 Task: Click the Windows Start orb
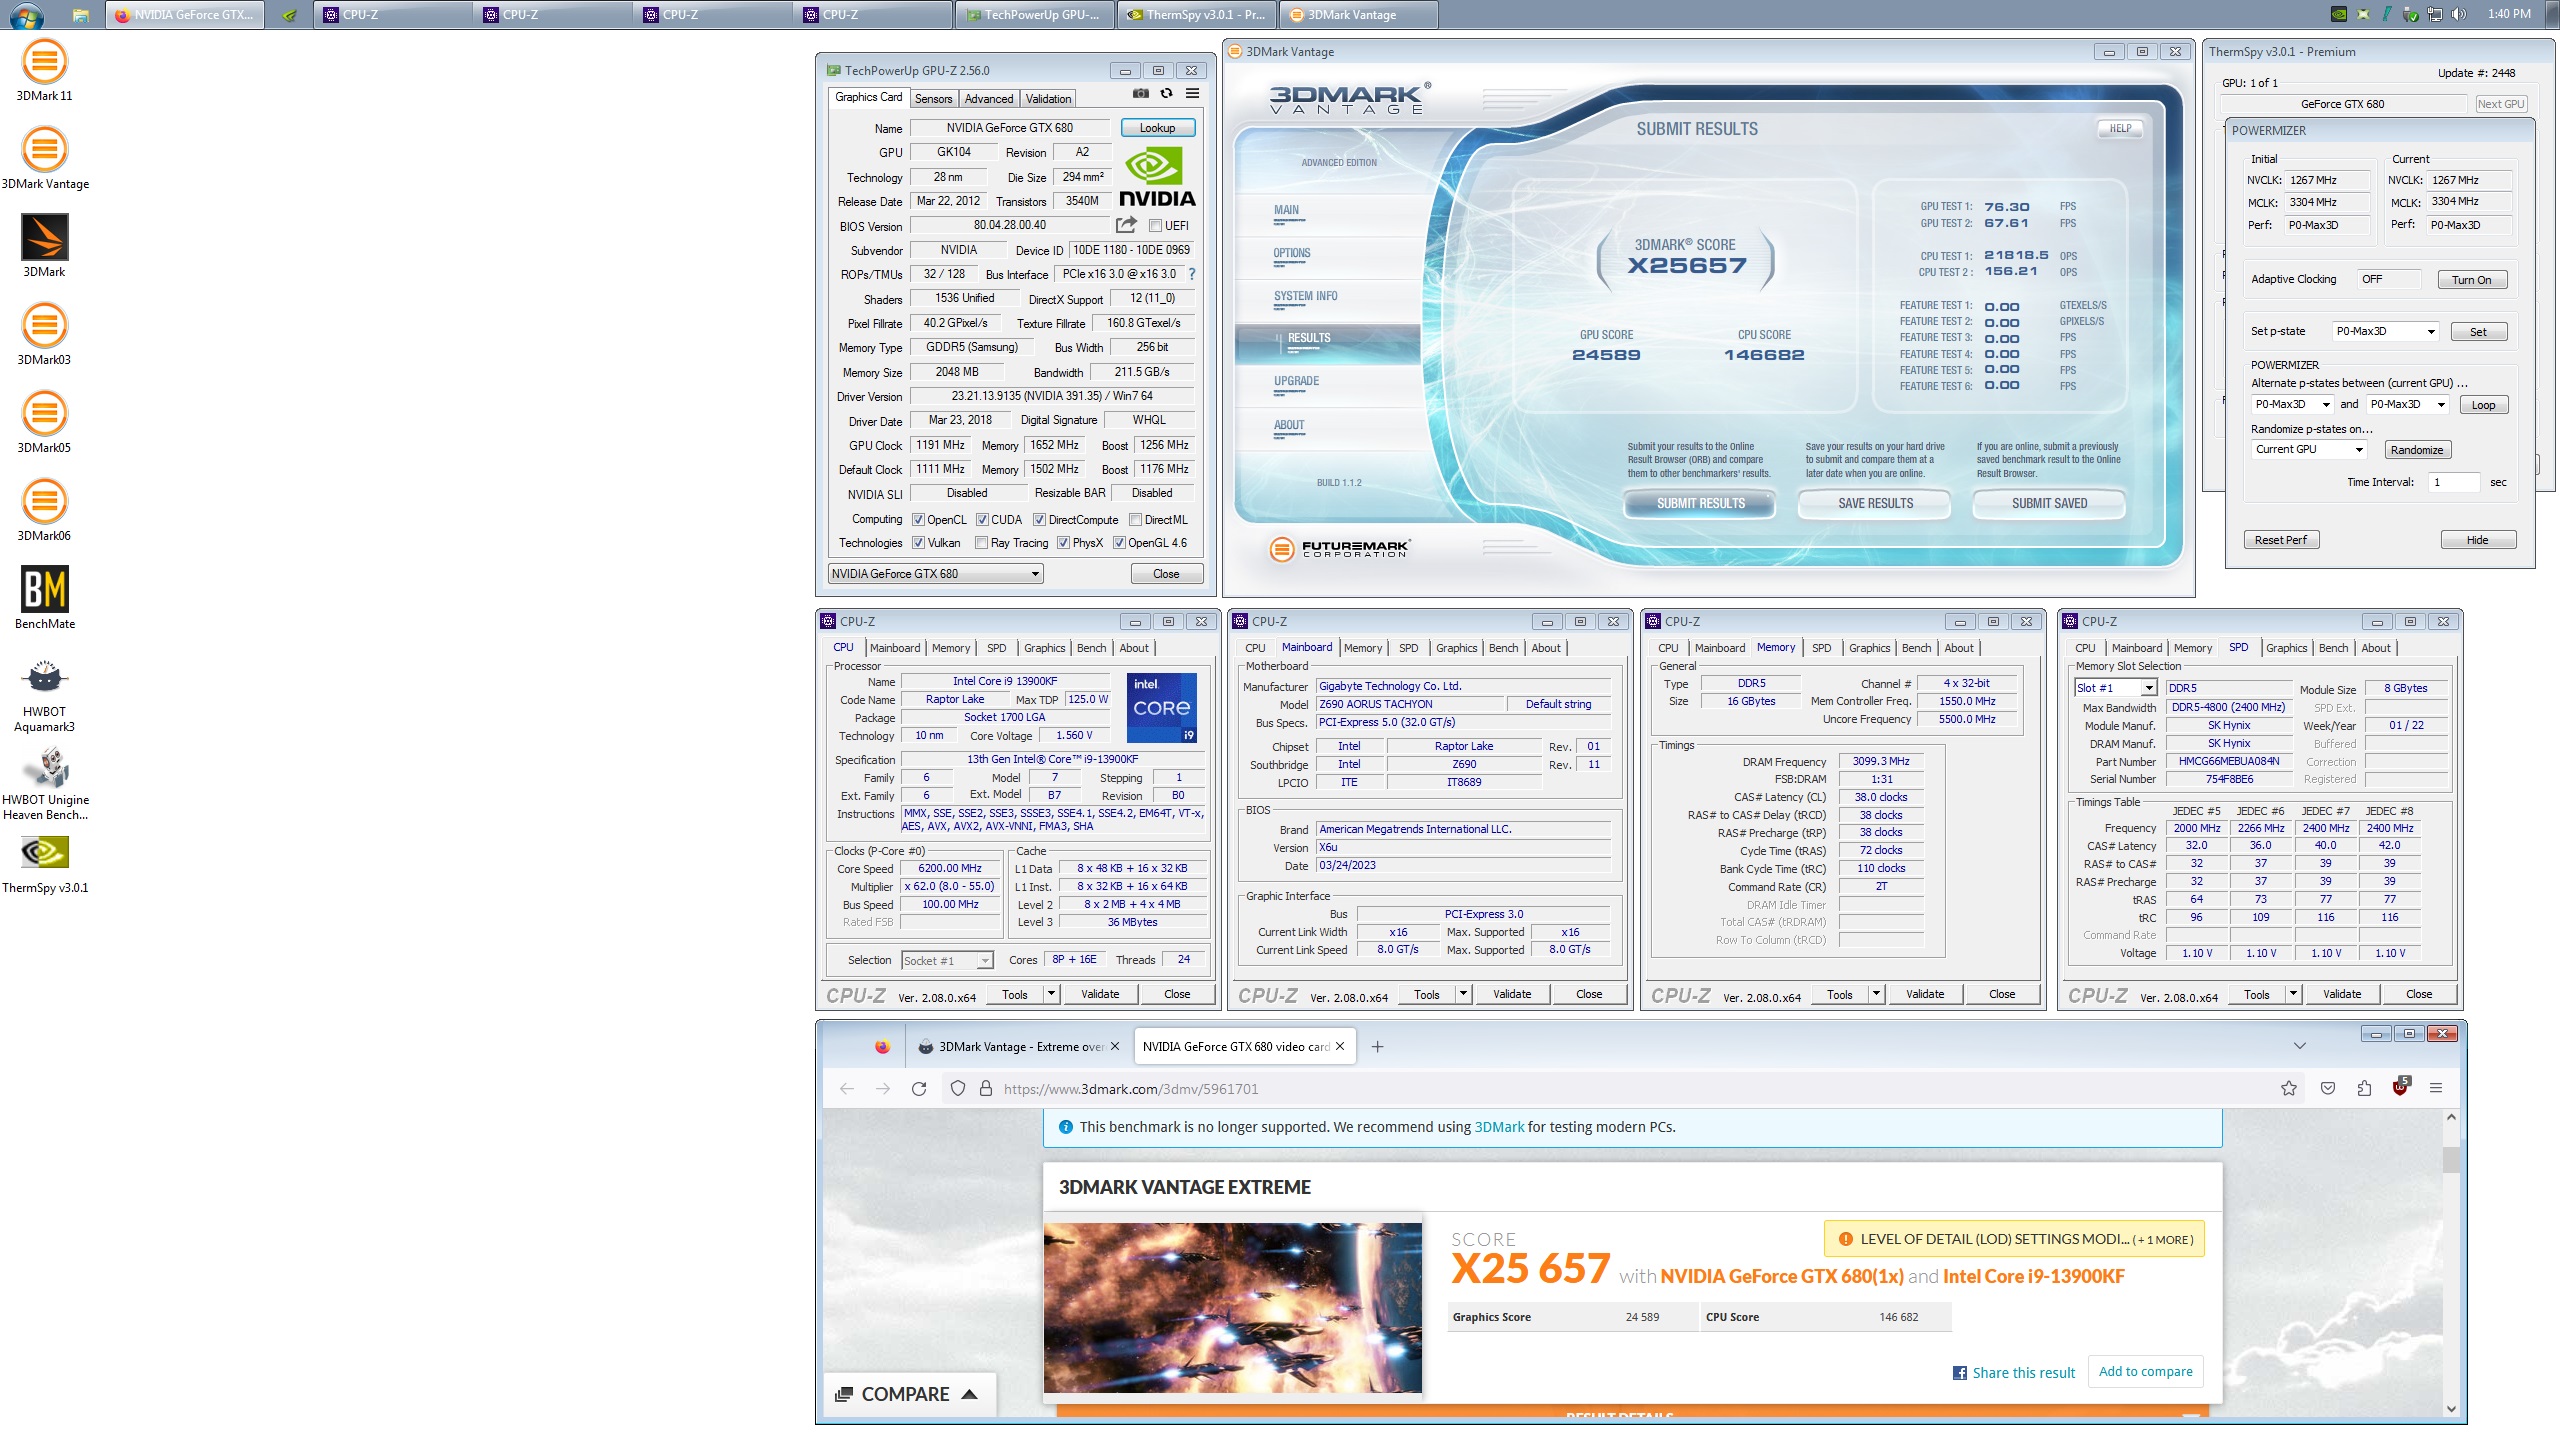click(x=26, y=15)
